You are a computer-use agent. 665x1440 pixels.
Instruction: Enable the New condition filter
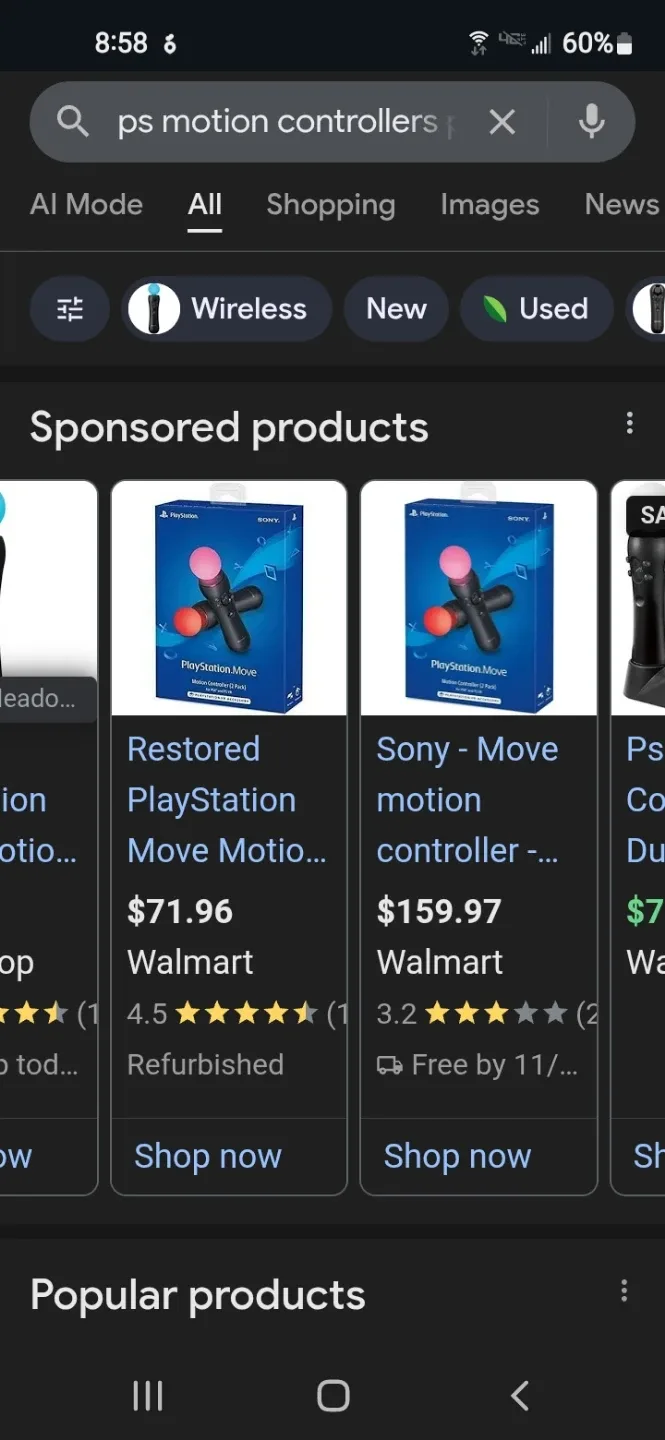(x=396, y=309)
